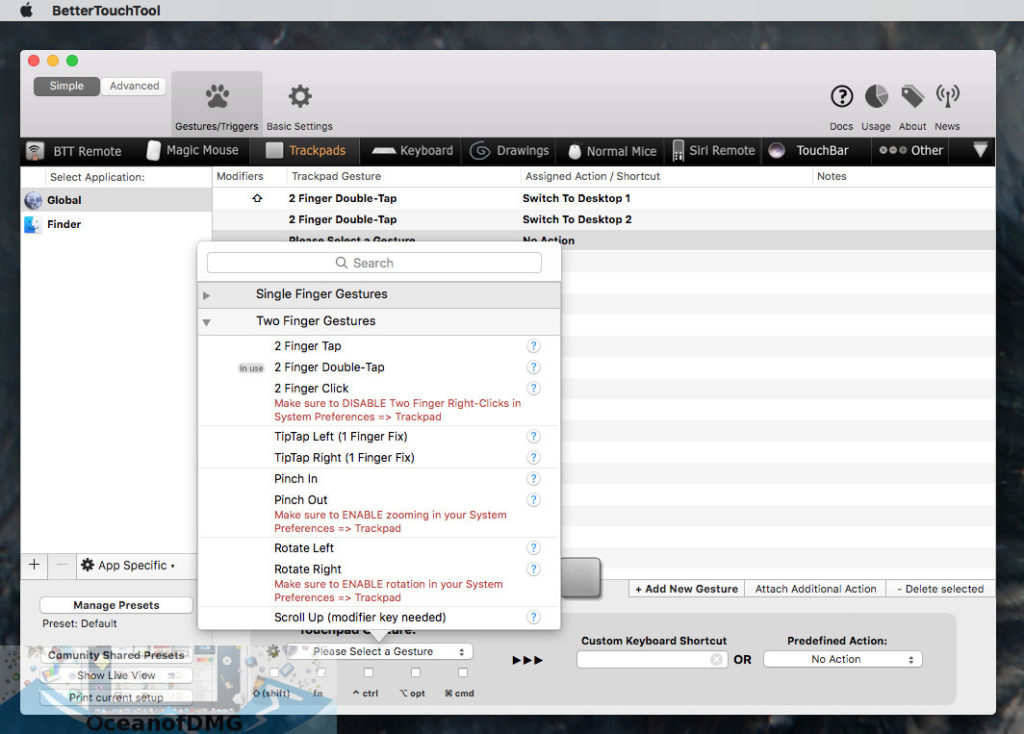Collapse Two Finger Gestures group
The height and width of the screenshot is (734, 1024).
206,323
